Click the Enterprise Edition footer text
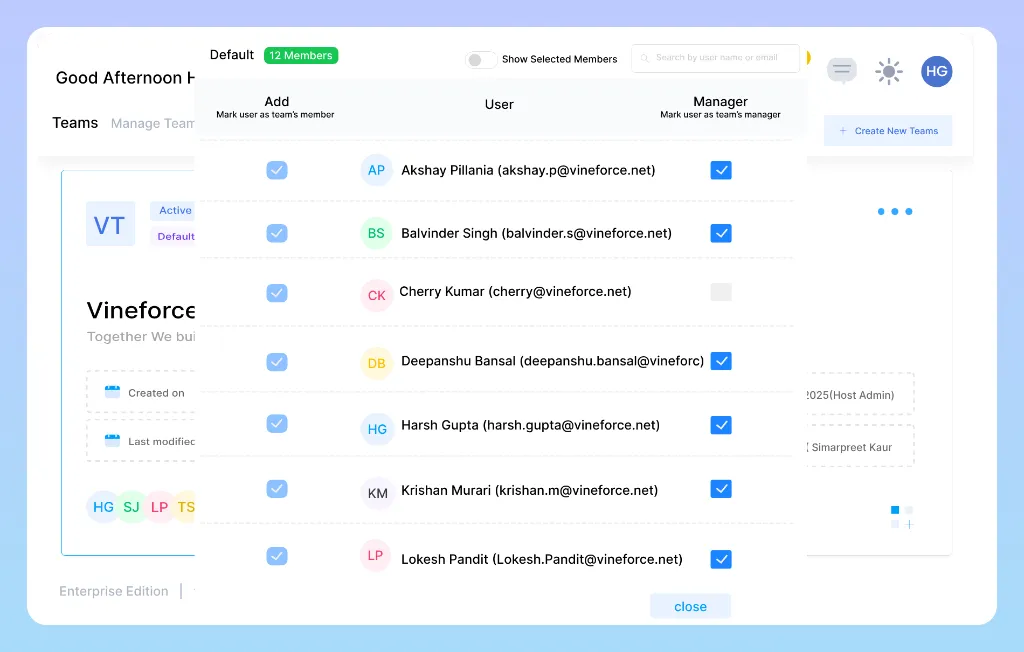1024x652 pixels. pyautogui.click(x=114, y=591)
